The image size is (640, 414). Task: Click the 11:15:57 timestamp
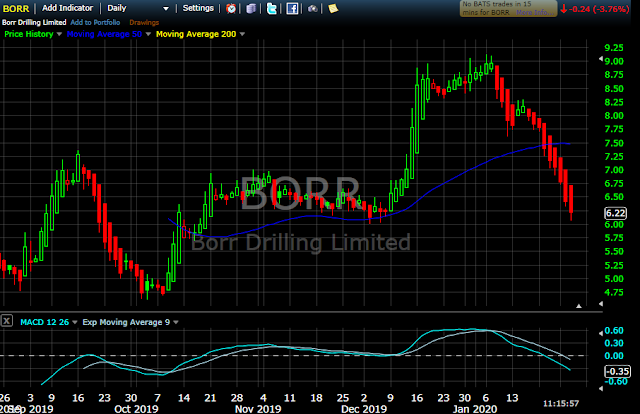point(561,404)
